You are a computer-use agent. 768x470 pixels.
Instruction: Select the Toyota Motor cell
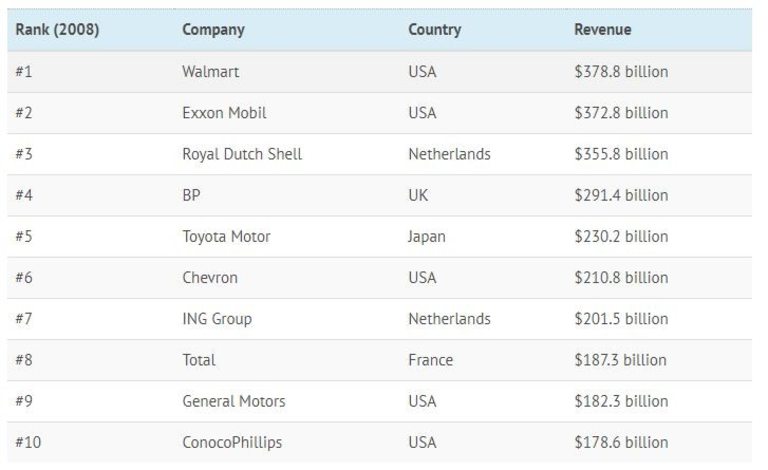coord(226,237)
